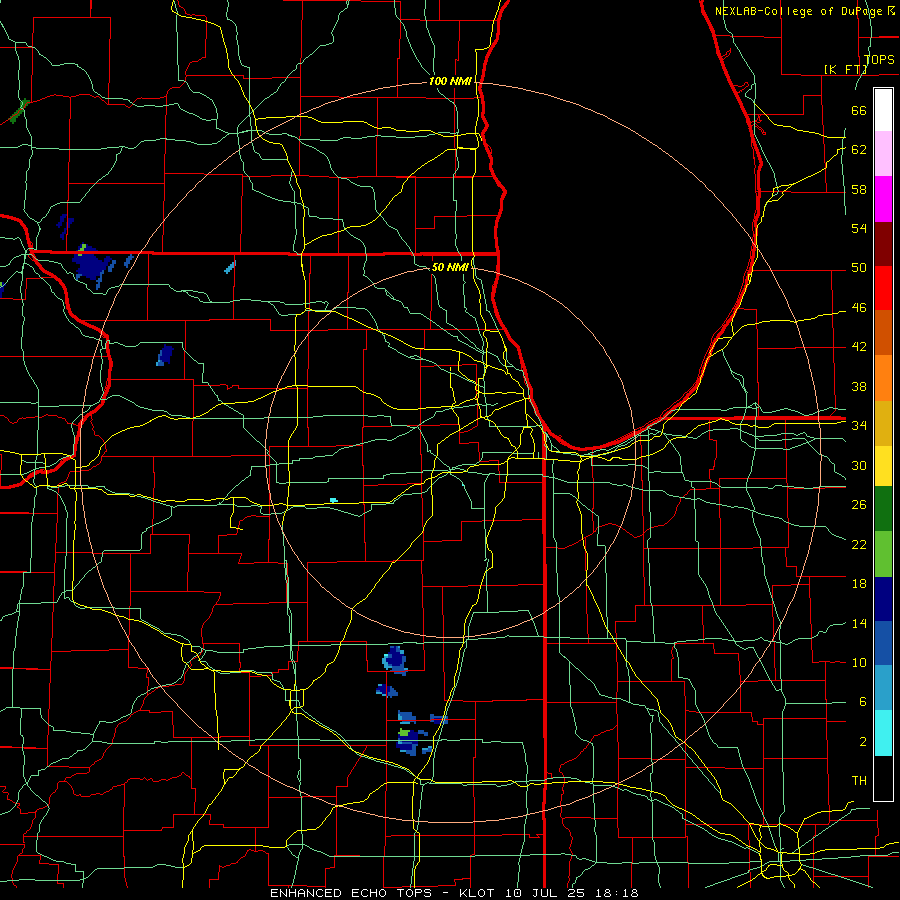Click the legend value "62"

tap(859, 150)
